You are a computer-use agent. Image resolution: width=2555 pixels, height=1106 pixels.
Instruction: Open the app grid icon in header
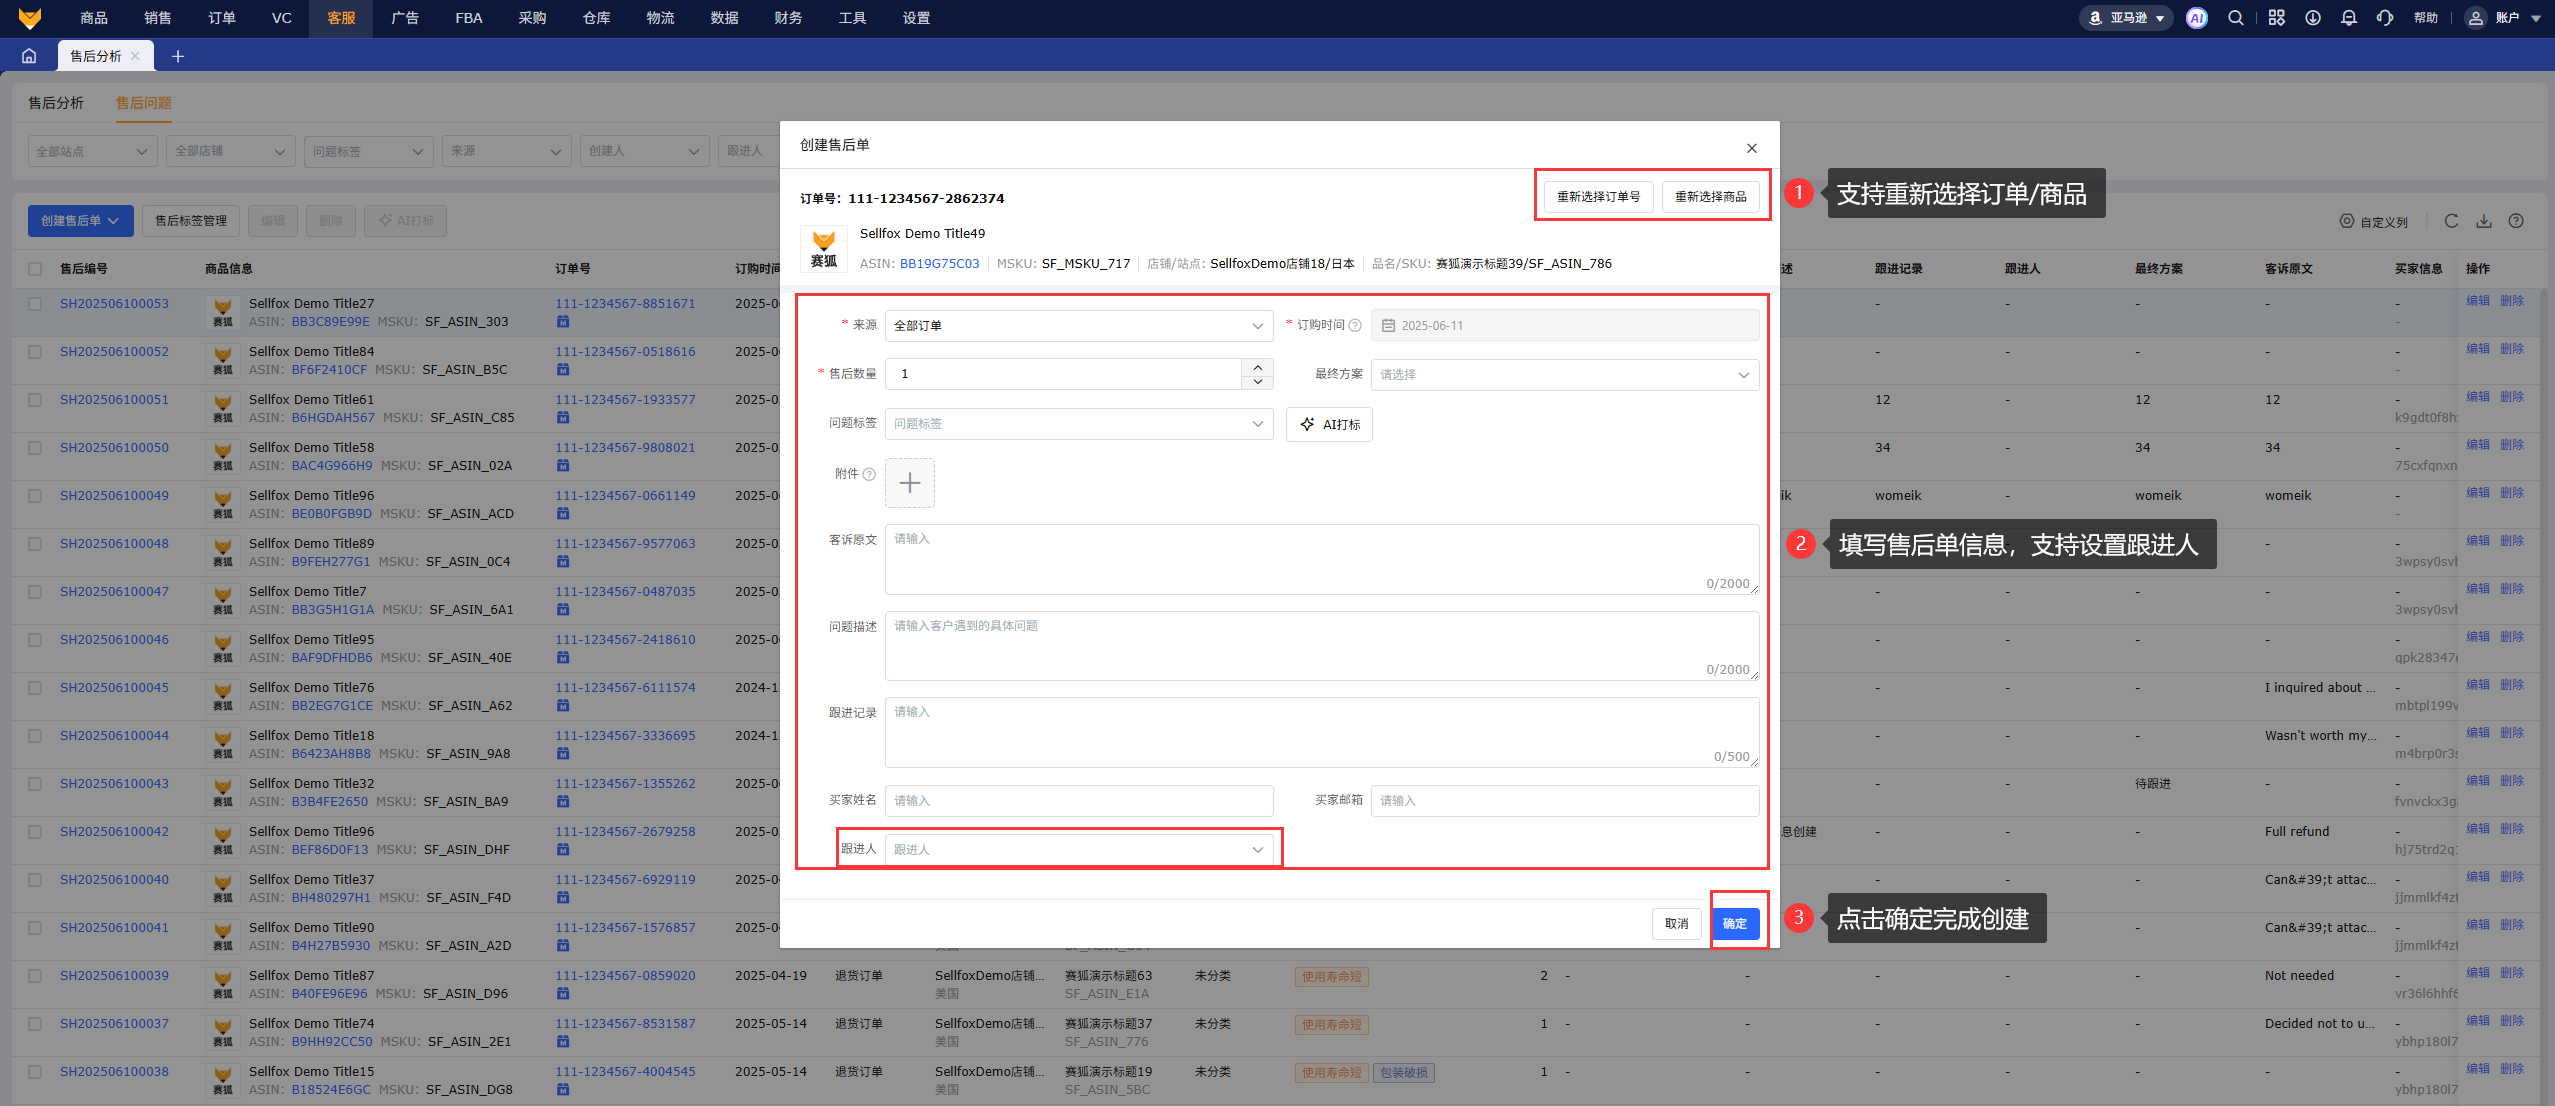click(x=2277, y=18)
